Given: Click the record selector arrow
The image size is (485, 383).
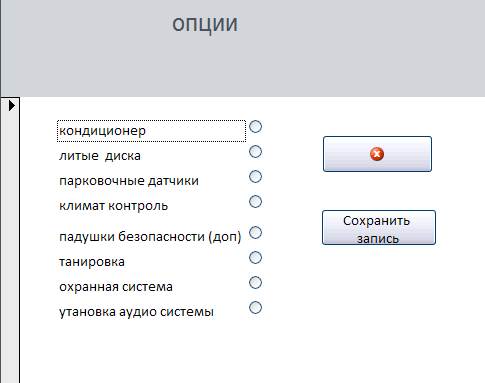Looking at the screenshot, I should (x=12, y=106).
